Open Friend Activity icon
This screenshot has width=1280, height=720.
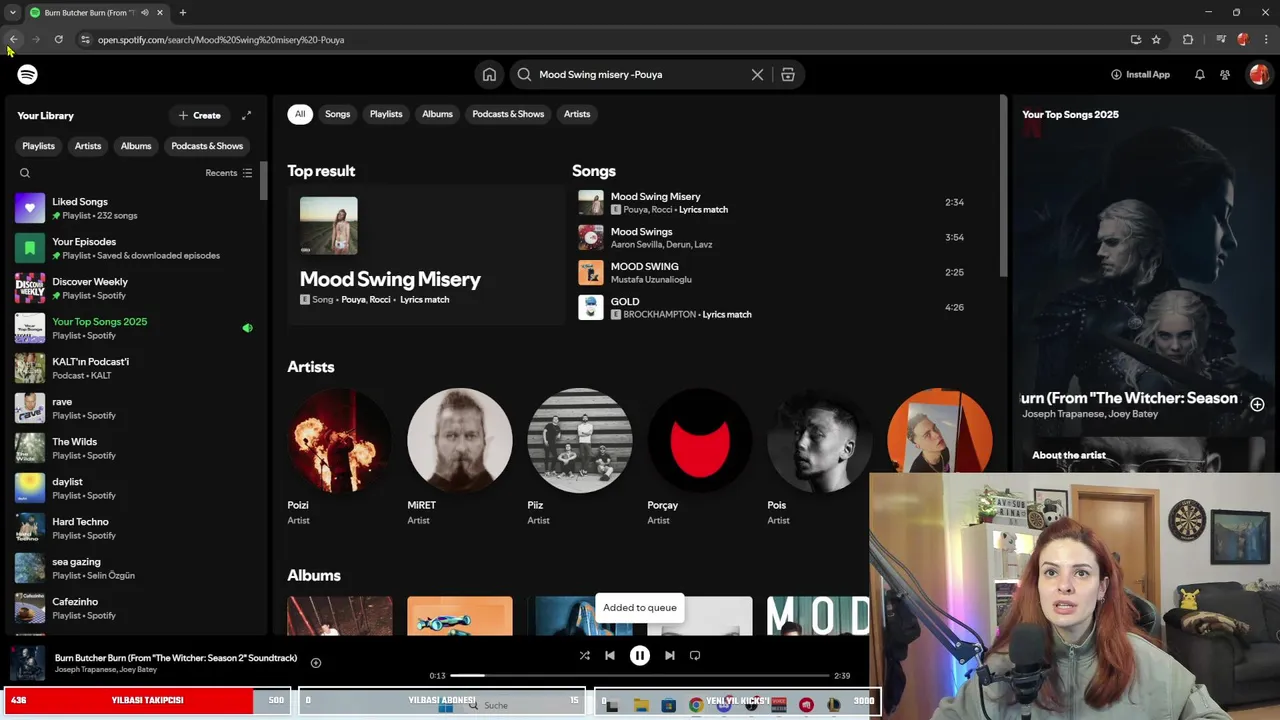pos(1225,74)
